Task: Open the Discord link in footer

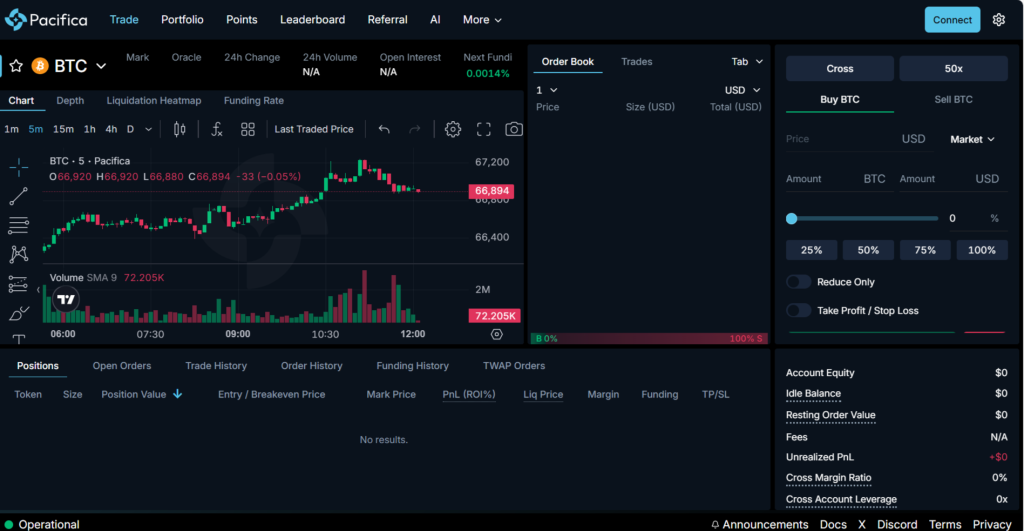Action: (x=897, y=524)
